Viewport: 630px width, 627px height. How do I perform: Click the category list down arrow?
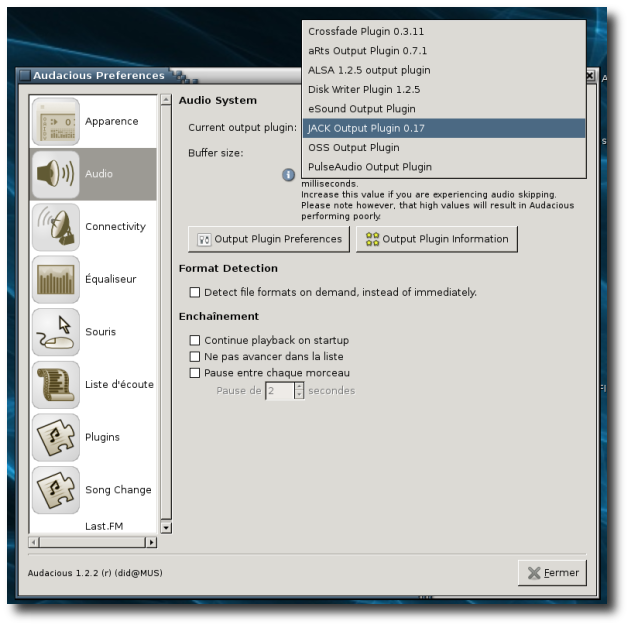(166, 527)
